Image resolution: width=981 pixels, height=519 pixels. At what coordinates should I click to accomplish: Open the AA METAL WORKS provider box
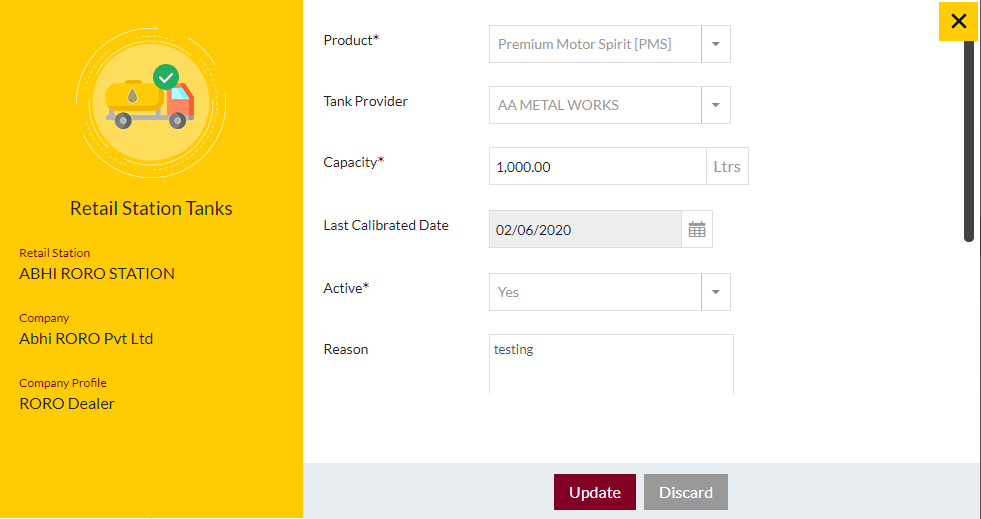point(595,105)
